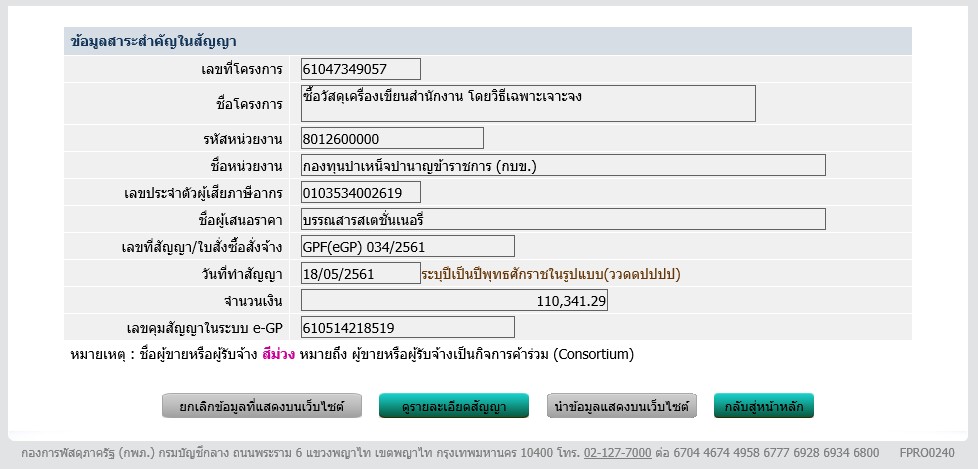Viewport: 978px width, 469px height.
Task: Click the เลขที่โครงการ field showing 61047349057
Action: [360, 69]
